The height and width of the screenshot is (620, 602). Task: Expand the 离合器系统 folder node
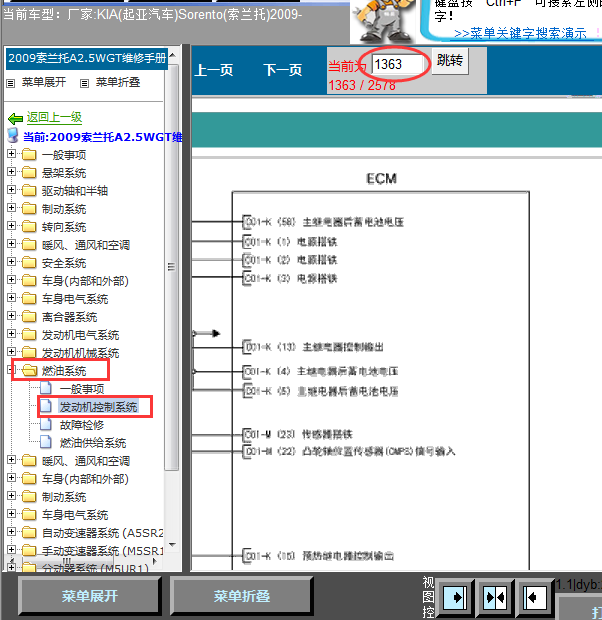[11, 316]
